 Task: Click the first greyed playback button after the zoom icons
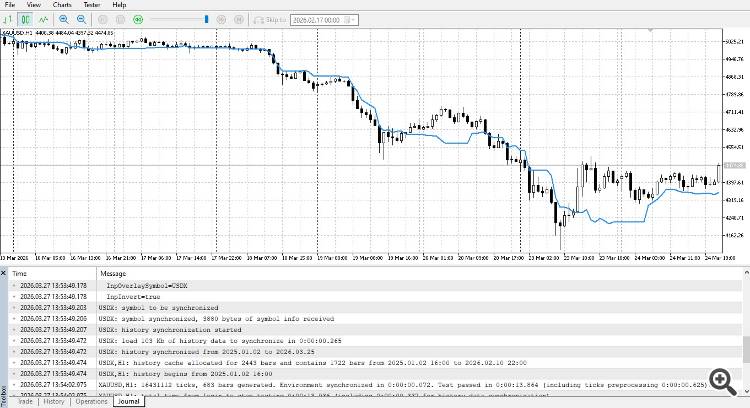pos(102,20)
